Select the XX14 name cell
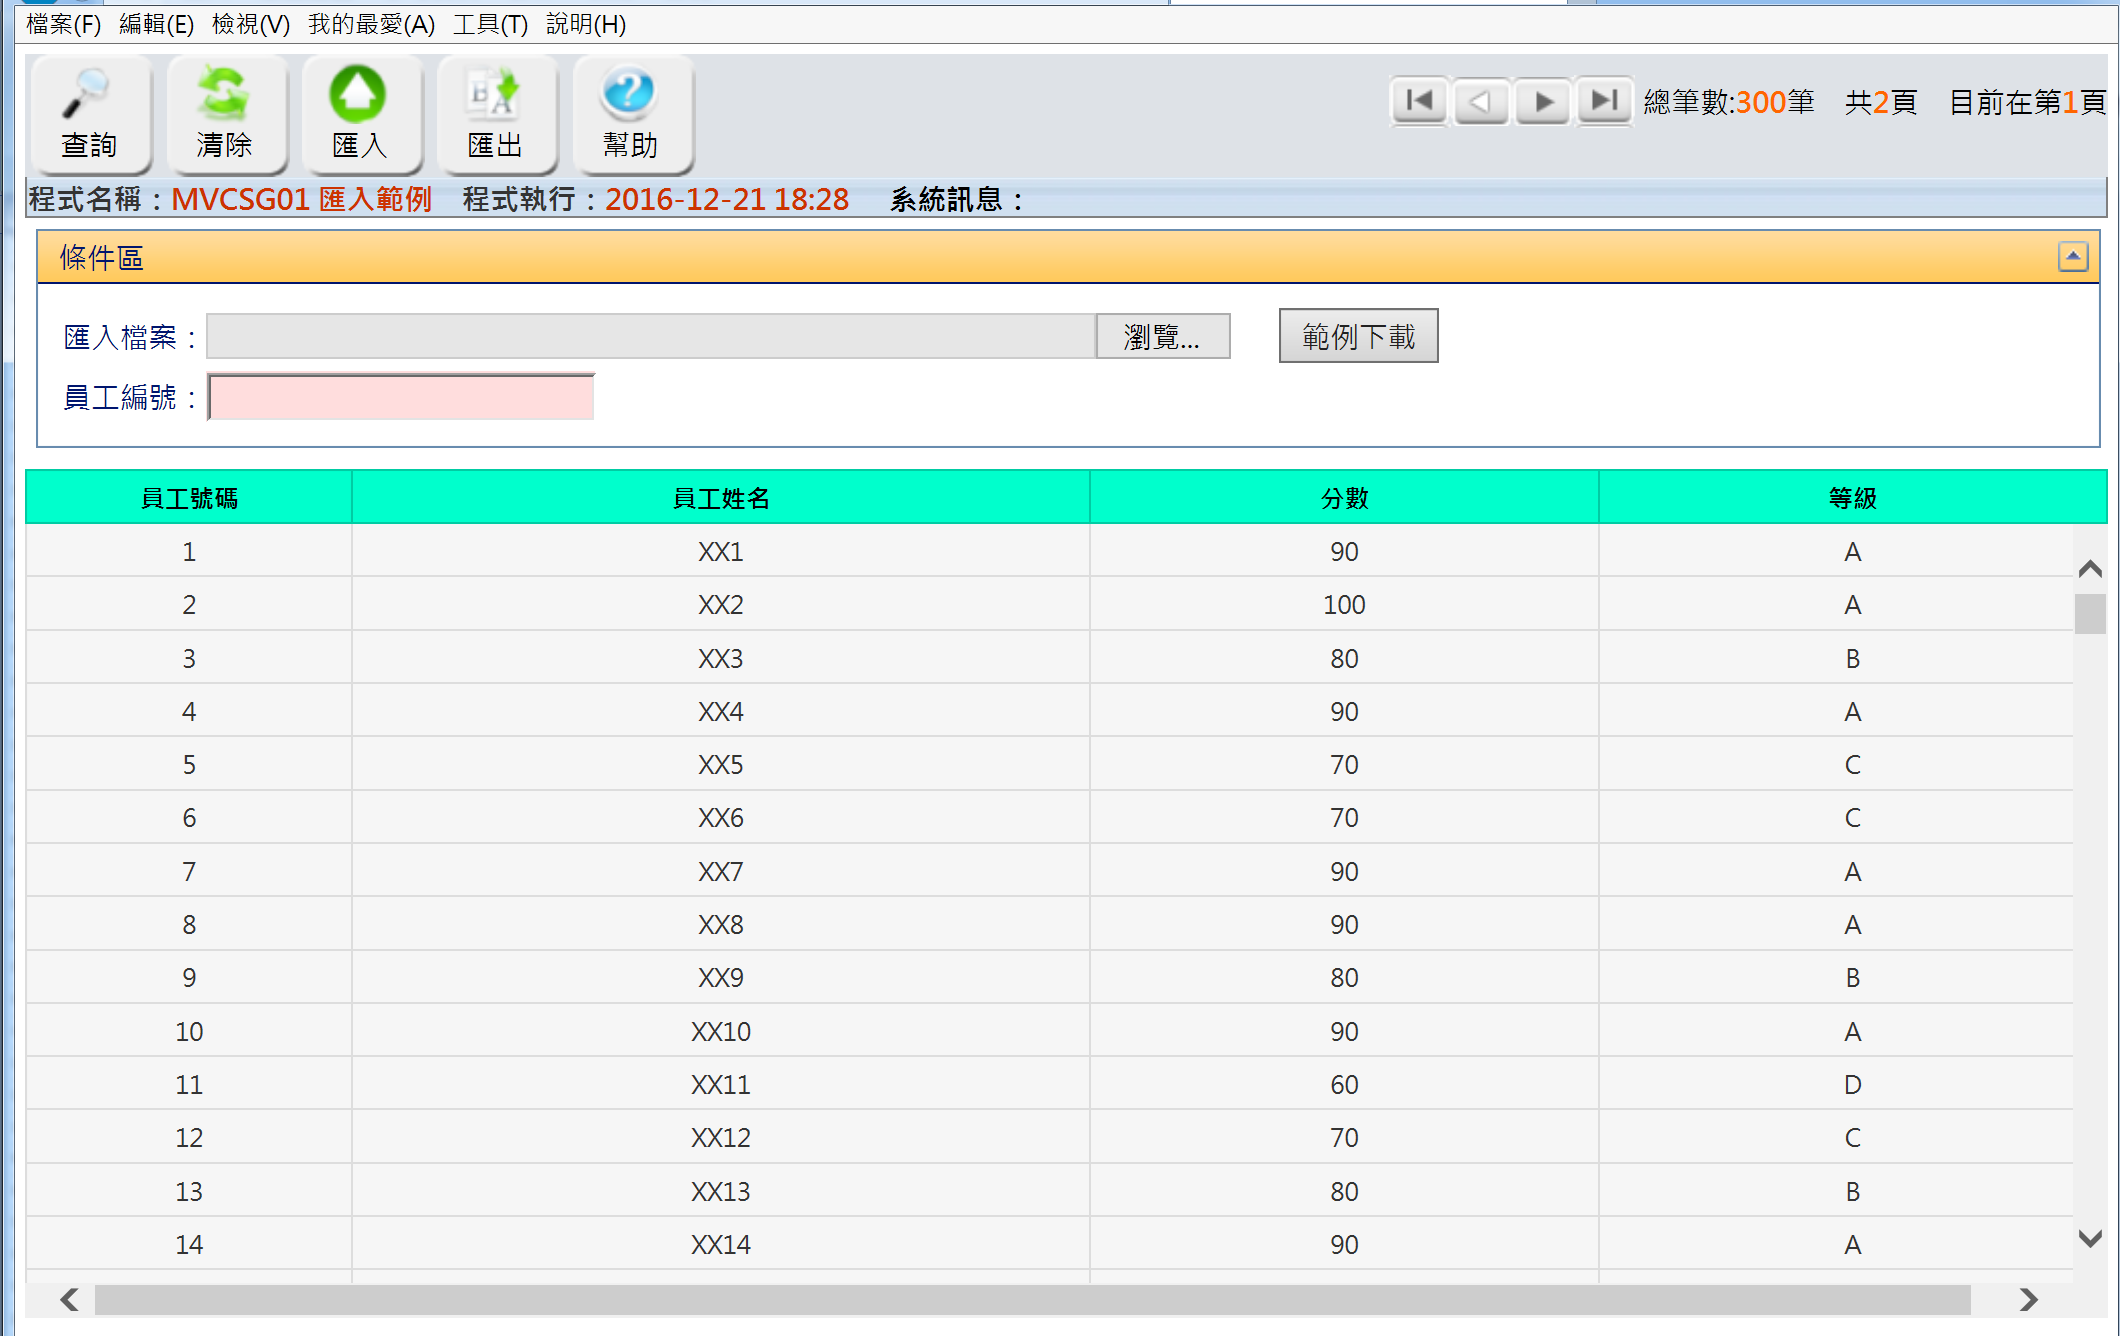Screen dimensions: 2120x1336 pos(721,1244)
